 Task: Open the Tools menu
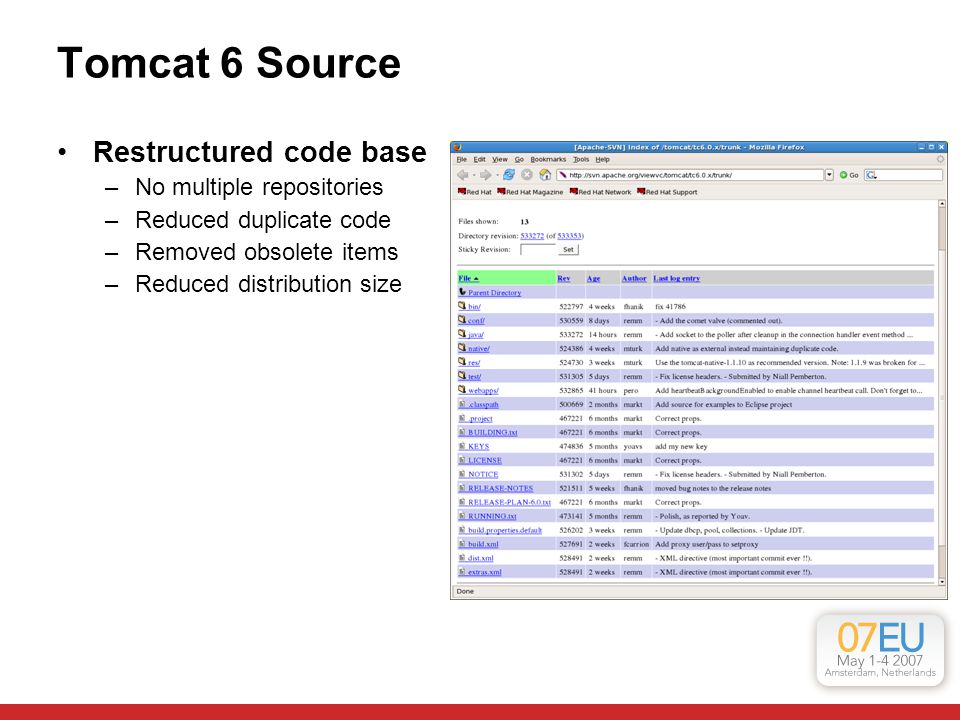coord(581,159)
